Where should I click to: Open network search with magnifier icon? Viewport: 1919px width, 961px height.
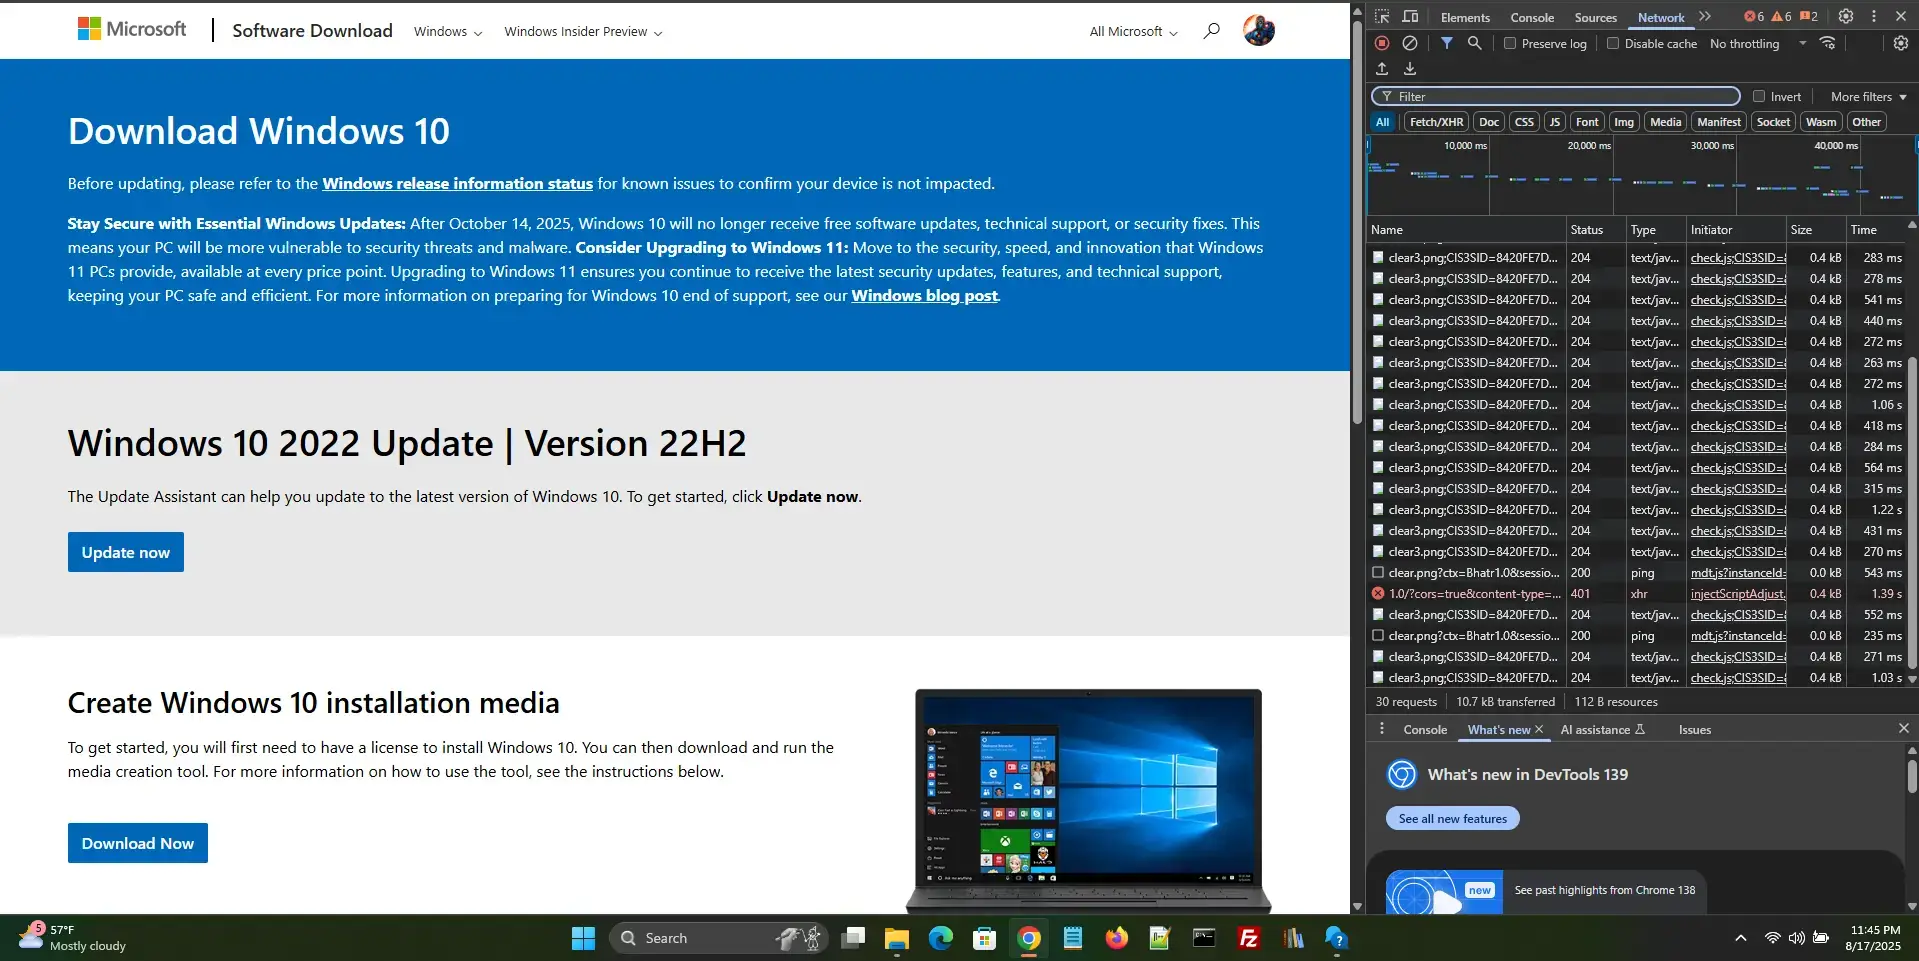click(x=1474, y=43)
